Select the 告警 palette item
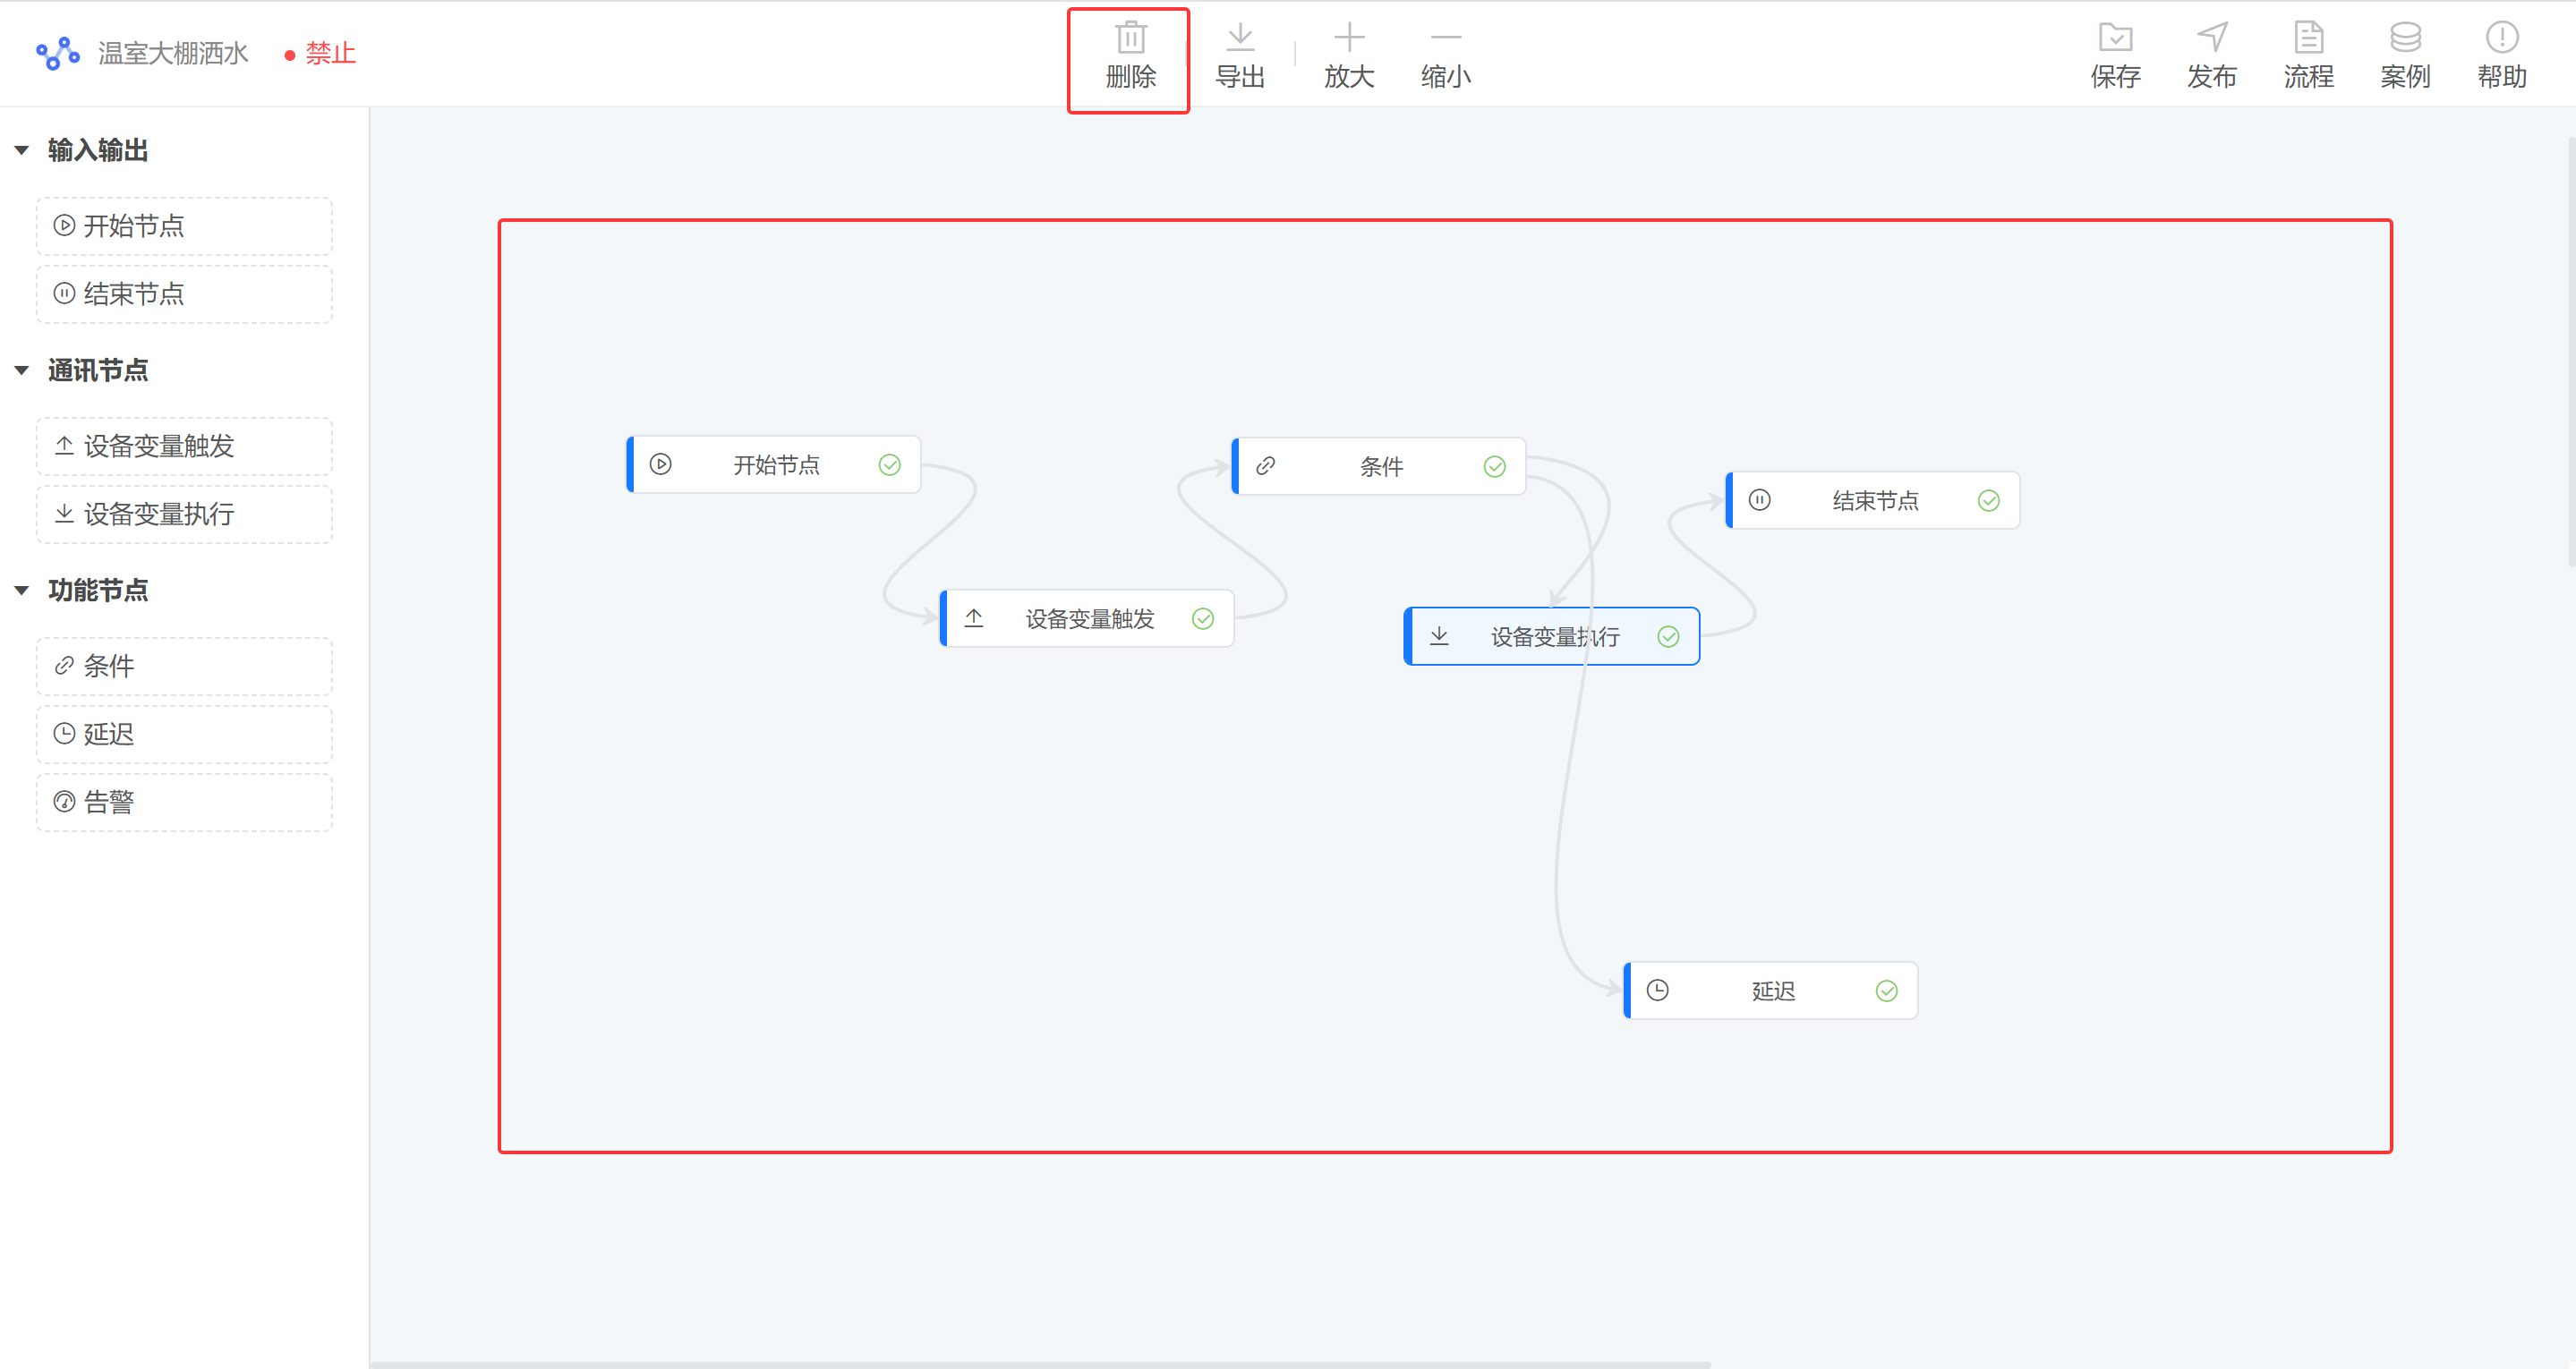This screenshot has width=2576, height=1369. [x=184, y=802]
